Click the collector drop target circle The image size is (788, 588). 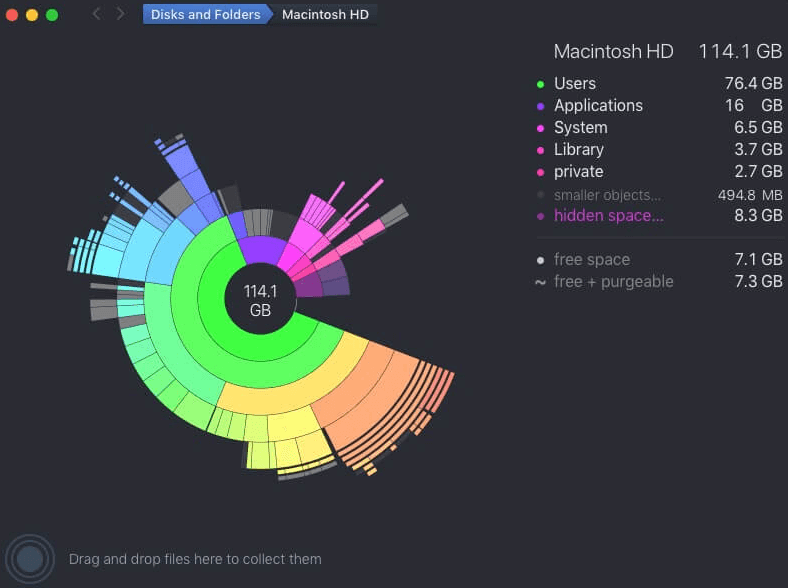pyautogui.click(x=30, y=558)
